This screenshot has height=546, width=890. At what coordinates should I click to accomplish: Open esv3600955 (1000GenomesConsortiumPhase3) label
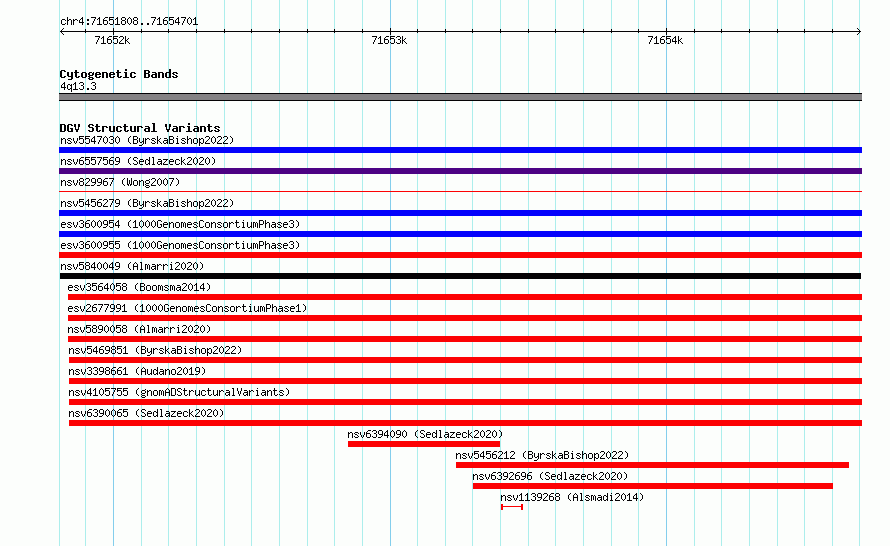pyautogui.click(x=180, y=245)
